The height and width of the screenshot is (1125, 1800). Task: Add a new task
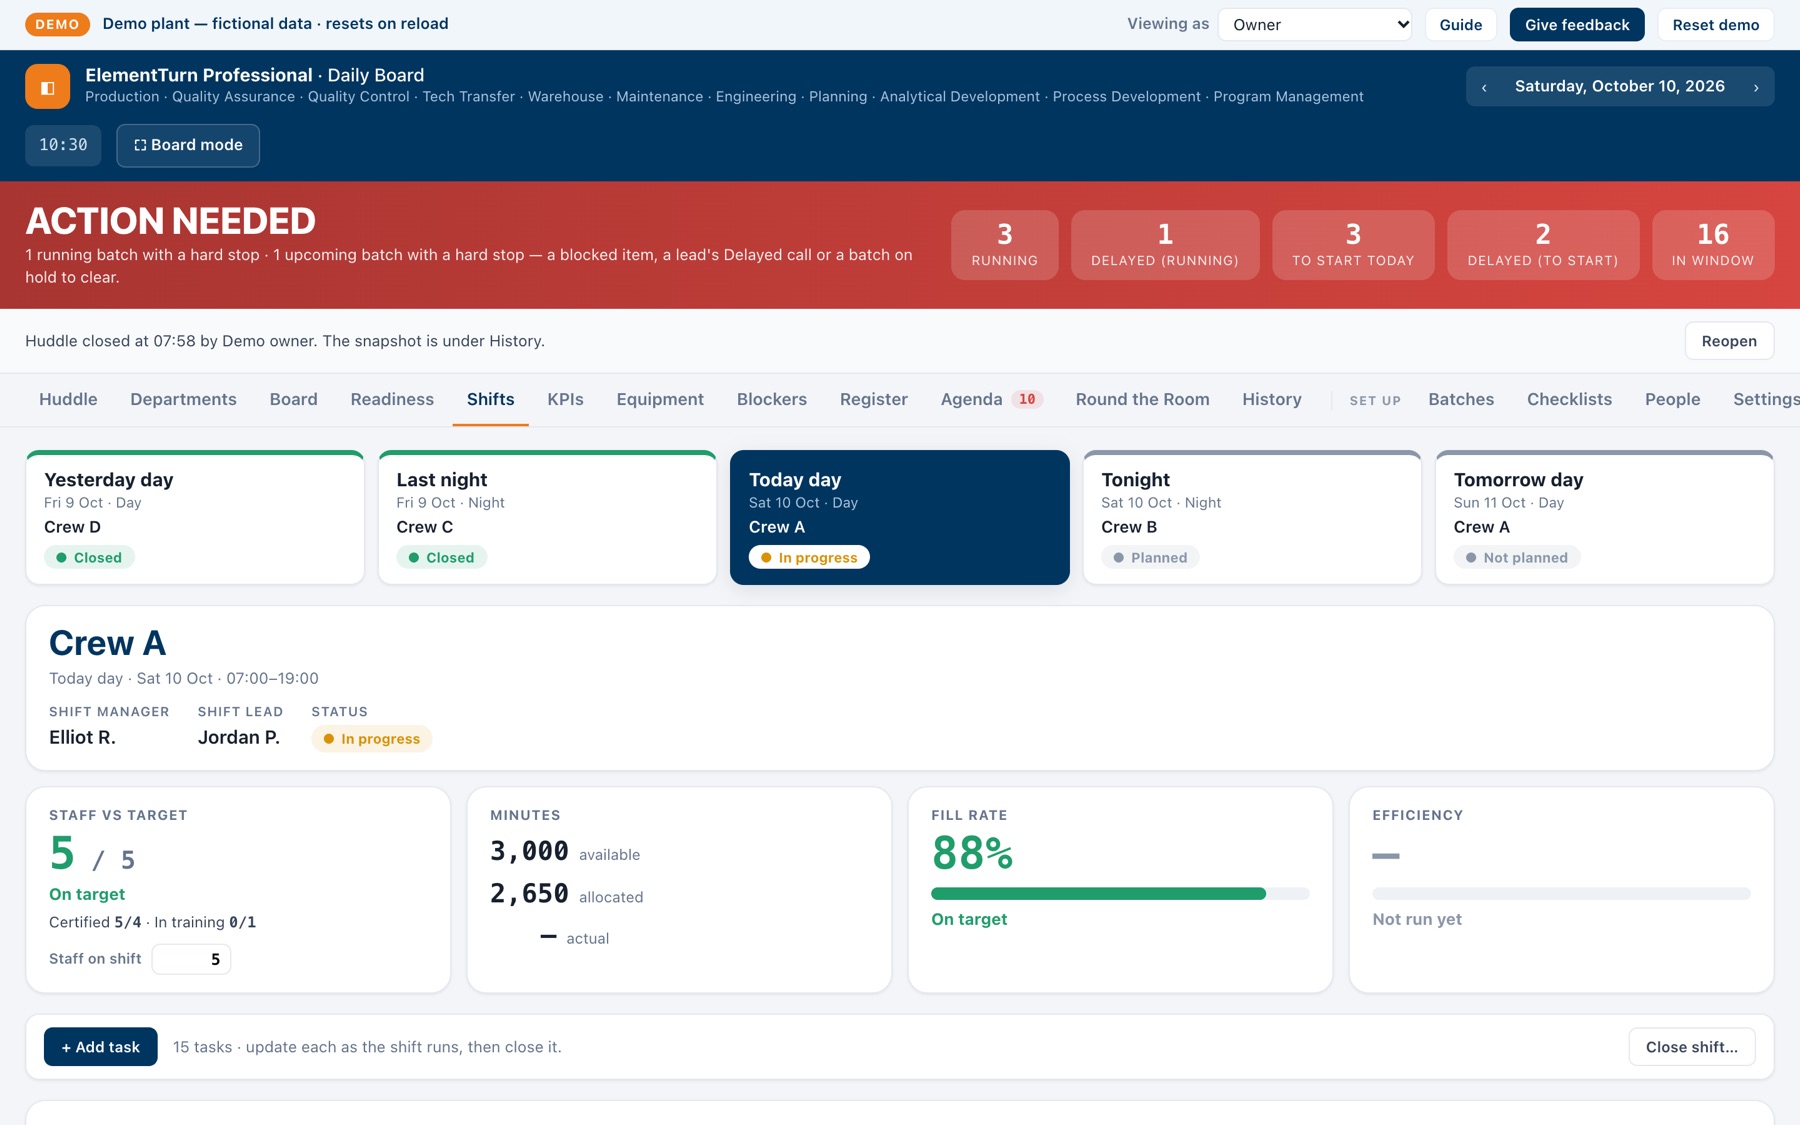click(101, 1047)
